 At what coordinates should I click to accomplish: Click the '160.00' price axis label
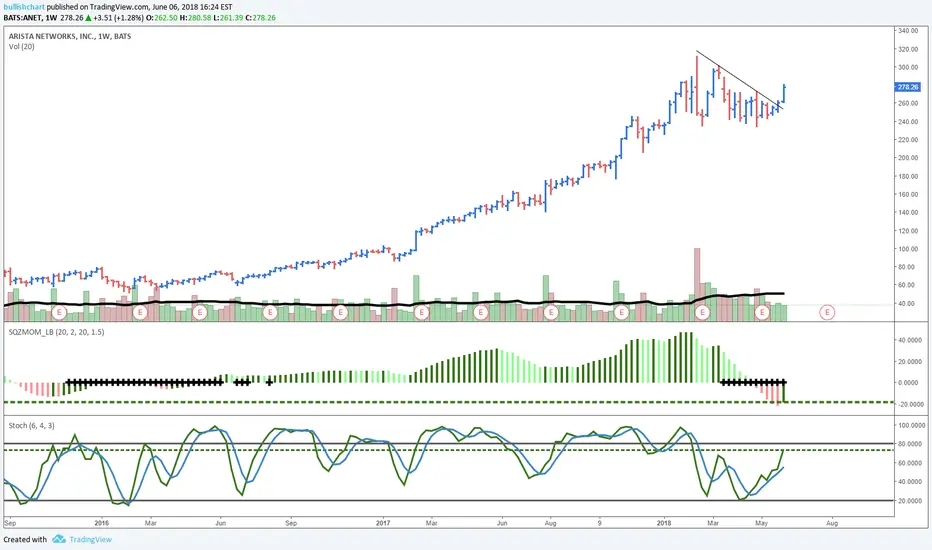(908, 194)
